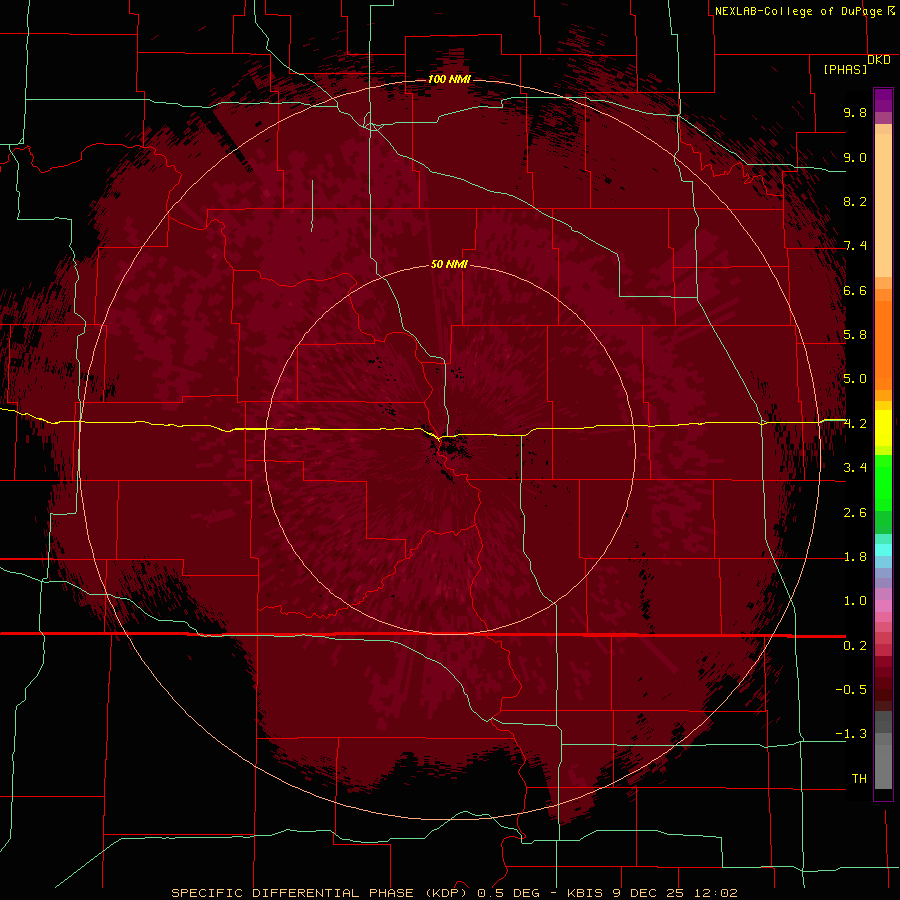Click the KBIS 9 DEC 25 12:02 timestamp

(x=652, y=893)
